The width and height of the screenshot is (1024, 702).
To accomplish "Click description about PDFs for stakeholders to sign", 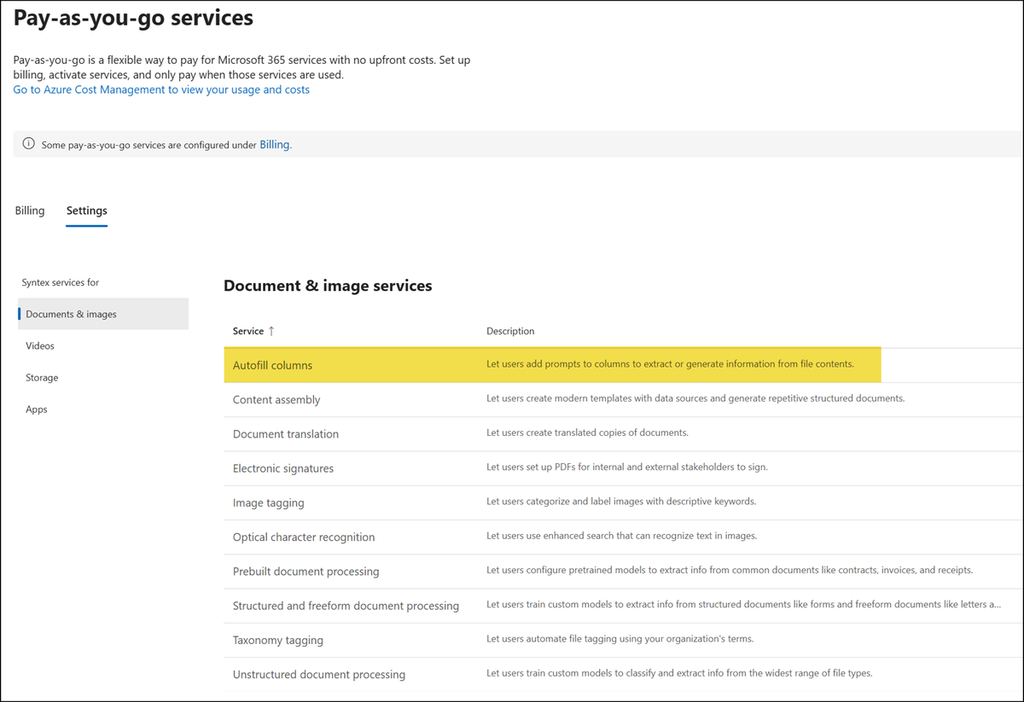I will [627, 467].
